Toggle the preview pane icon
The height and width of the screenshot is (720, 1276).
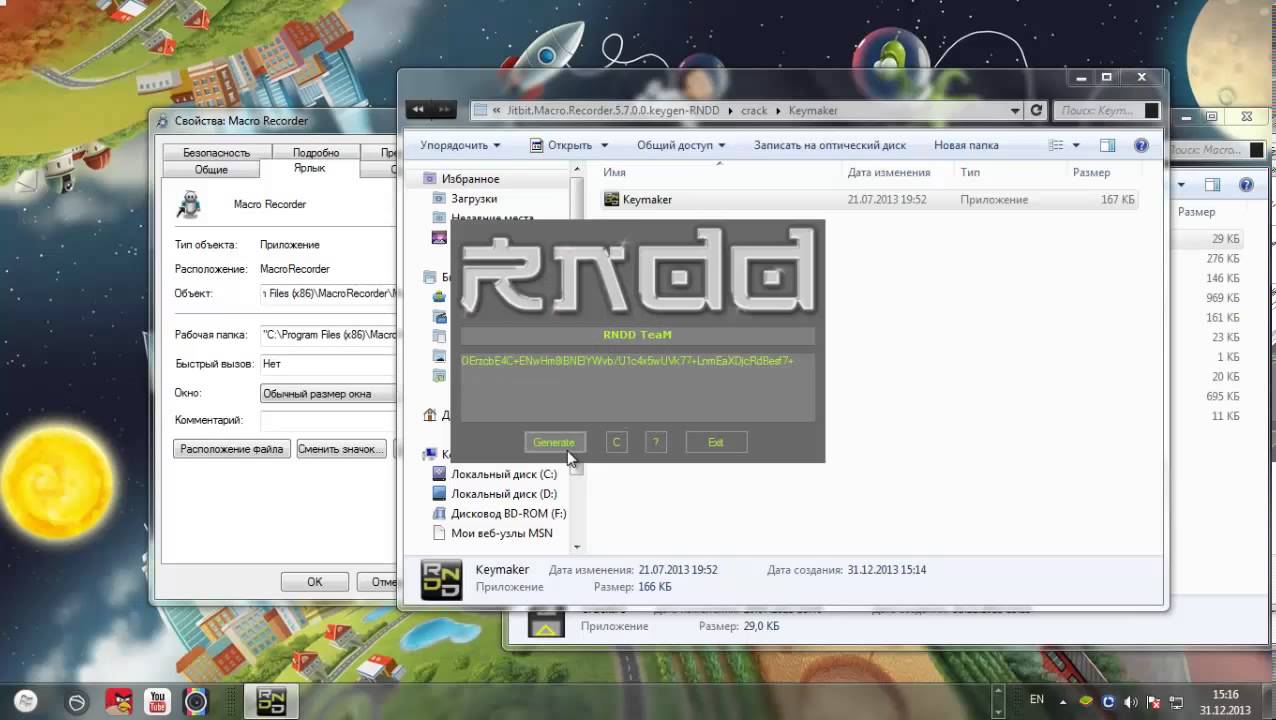(x=1107, y=145)
